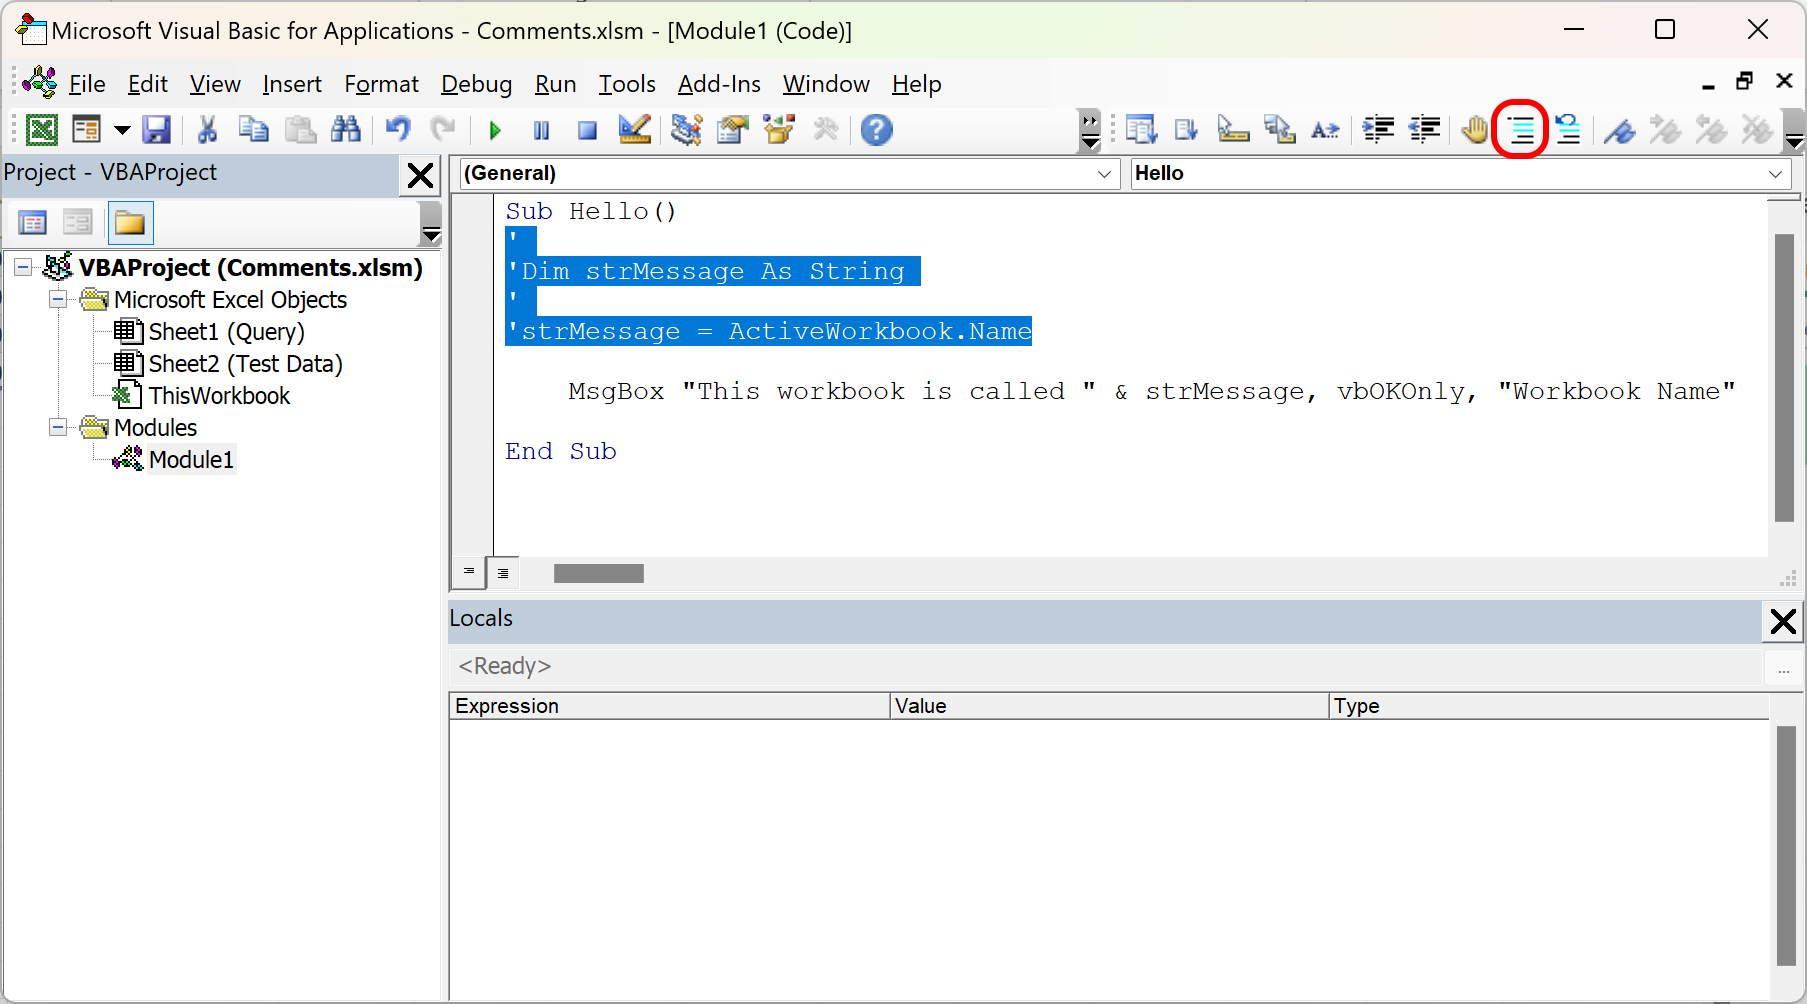Collapse the Modules folder

[58, 427]
